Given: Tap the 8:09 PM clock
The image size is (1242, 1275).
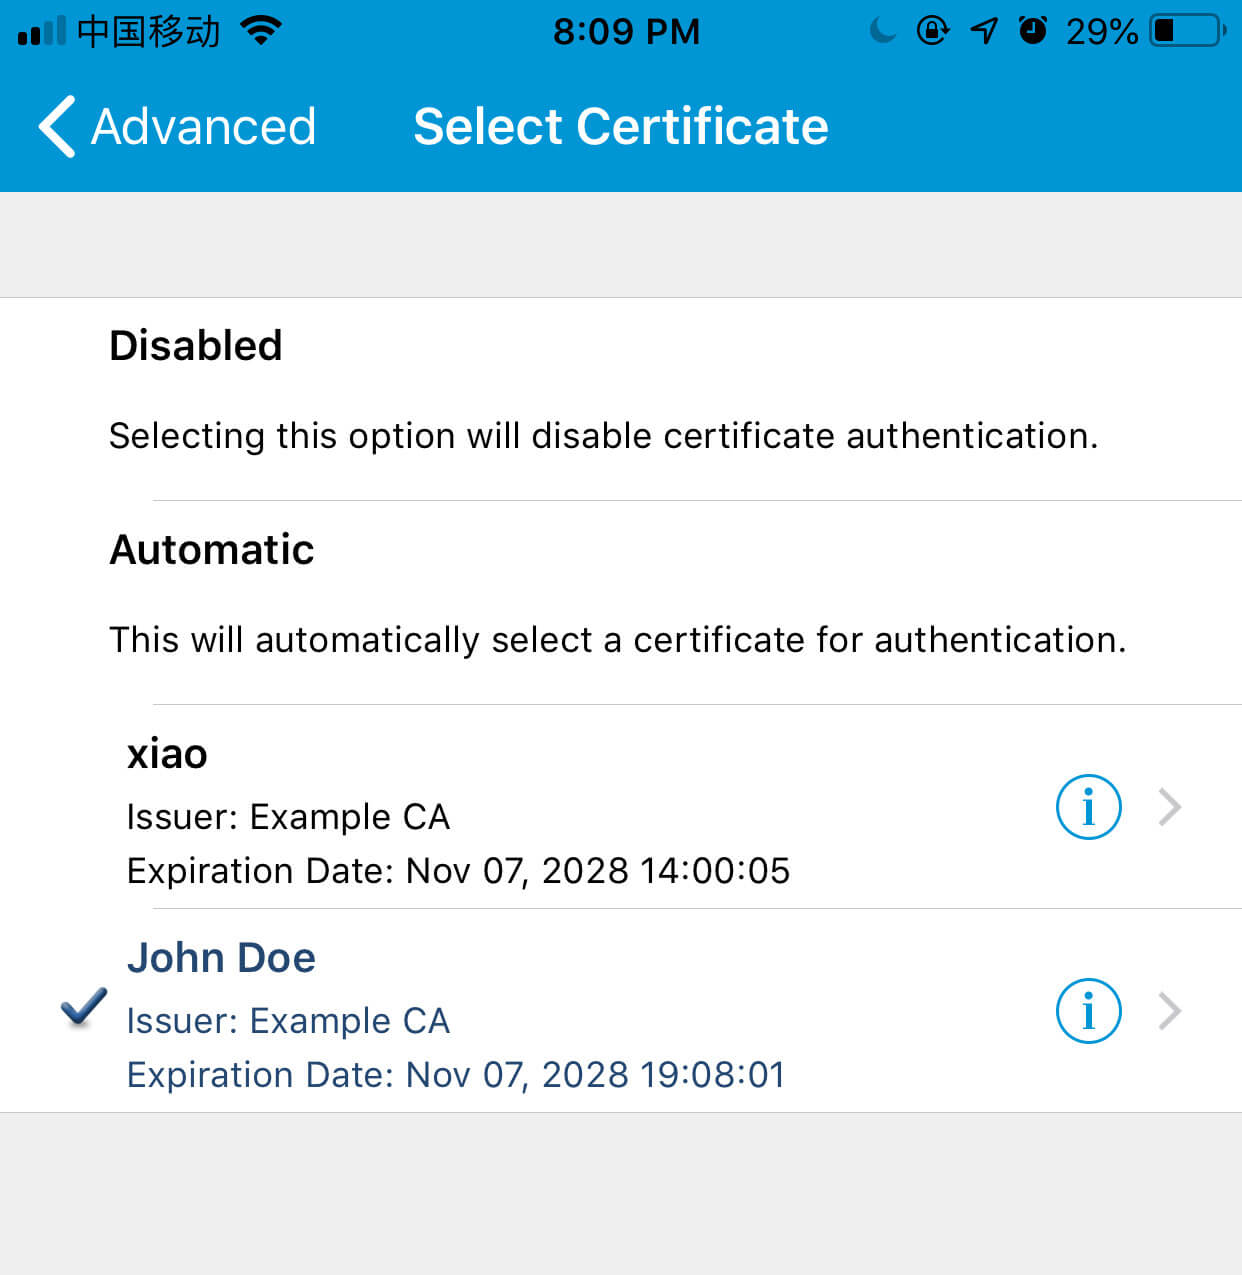Looking at the screenshot, I should pos(626,31).
